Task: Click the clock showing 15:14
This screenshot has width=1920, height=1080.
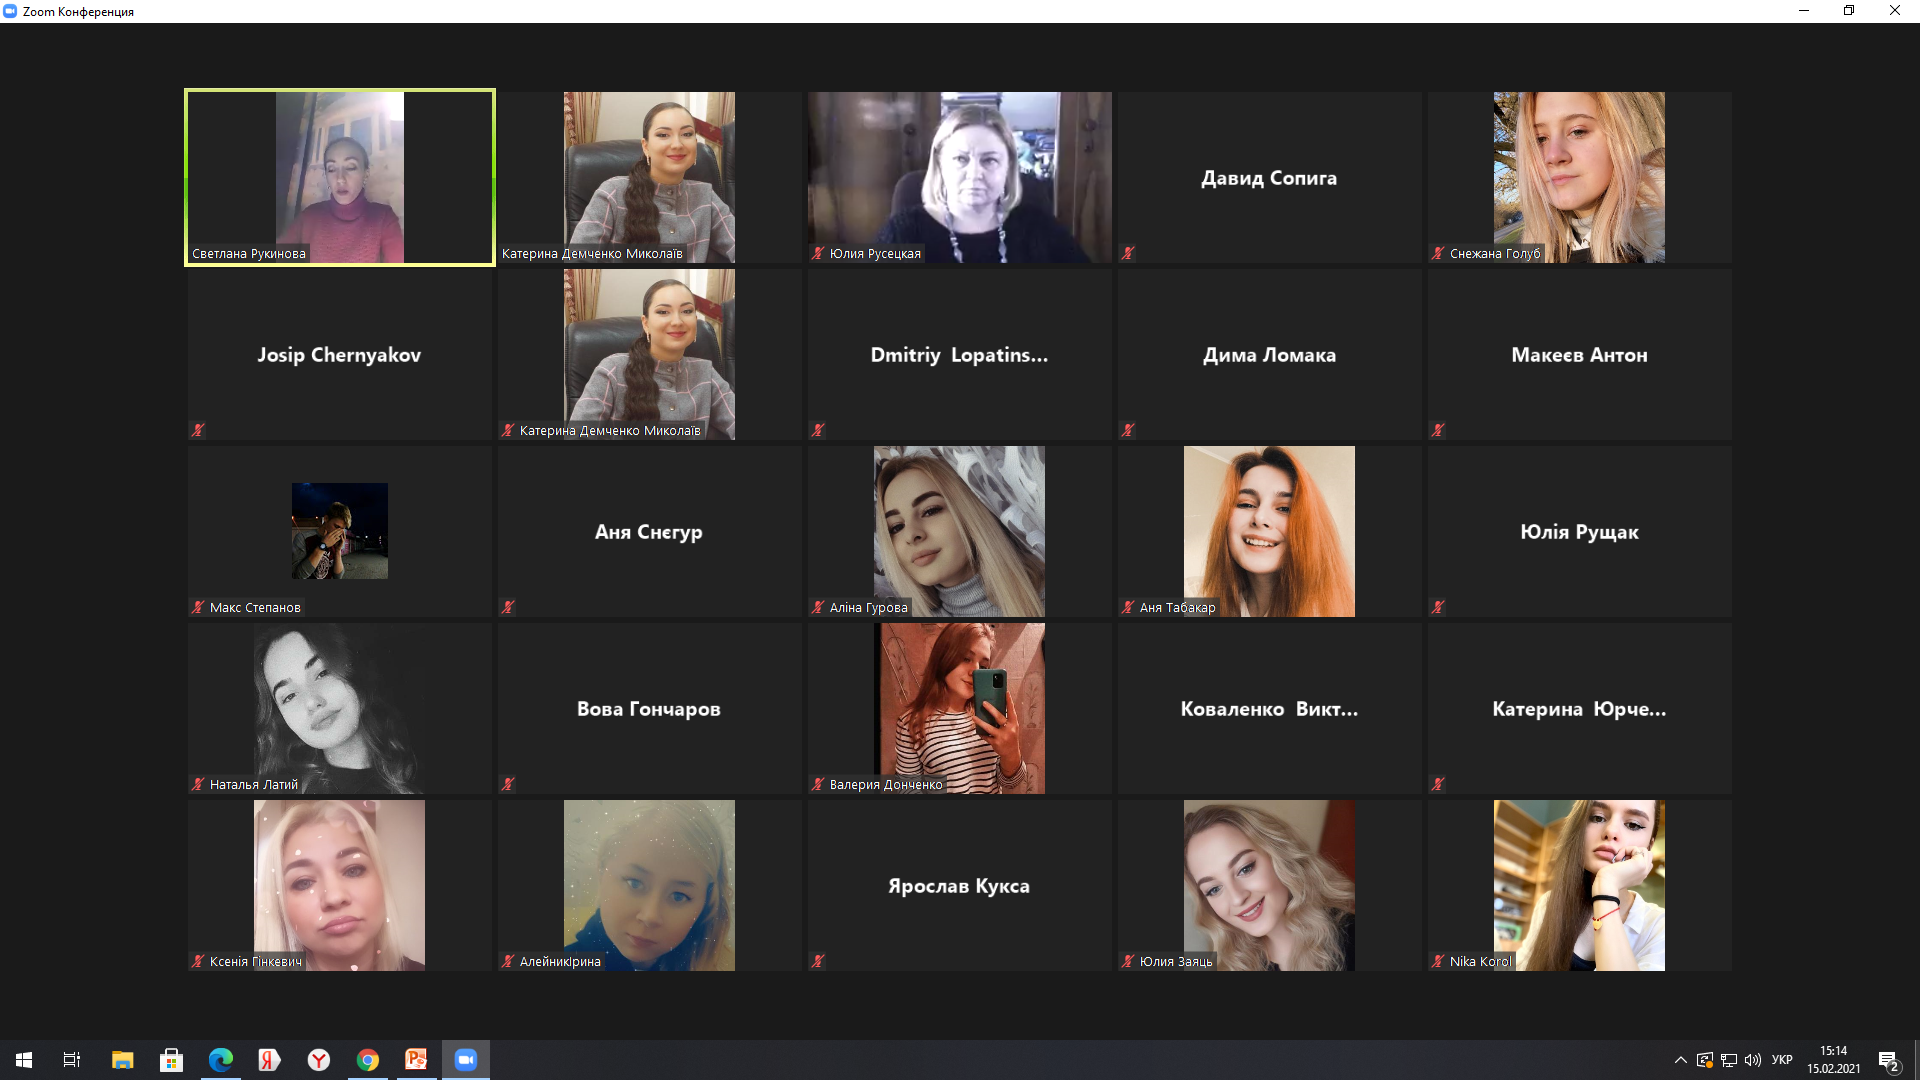Action: pyautogui.click(x=1833, y=1059)
